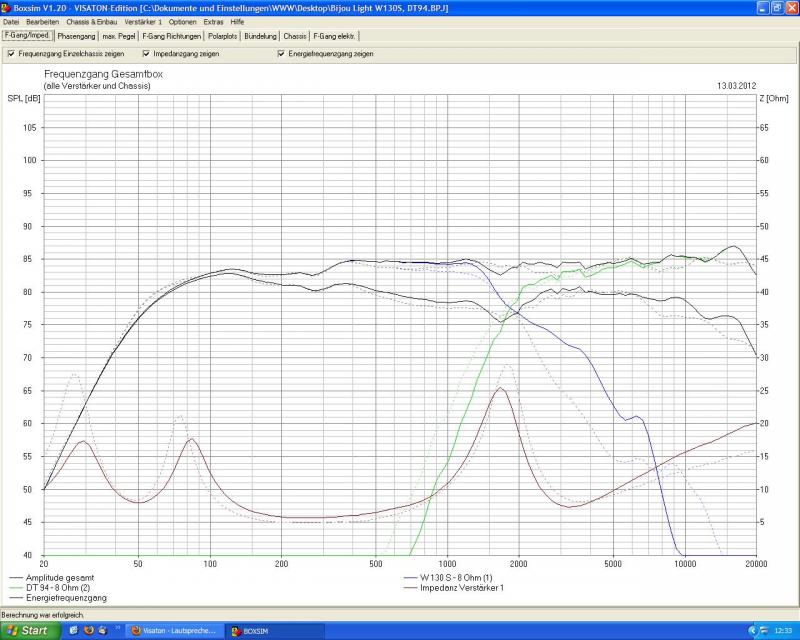The height and width of the screenshot is (640, 800).
Task: Launch Internet Explorer from quick launch
Action: click(x=74, y=631)
